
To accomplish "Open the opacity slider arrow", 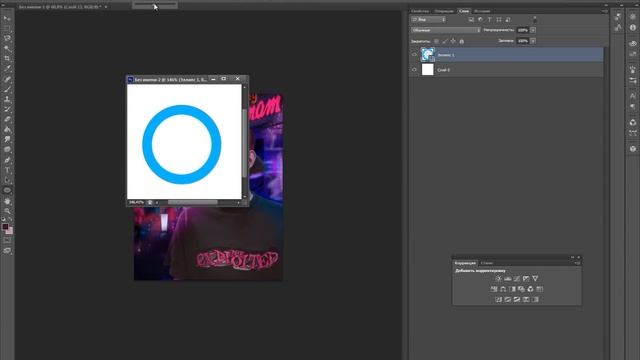I will 533,30.
